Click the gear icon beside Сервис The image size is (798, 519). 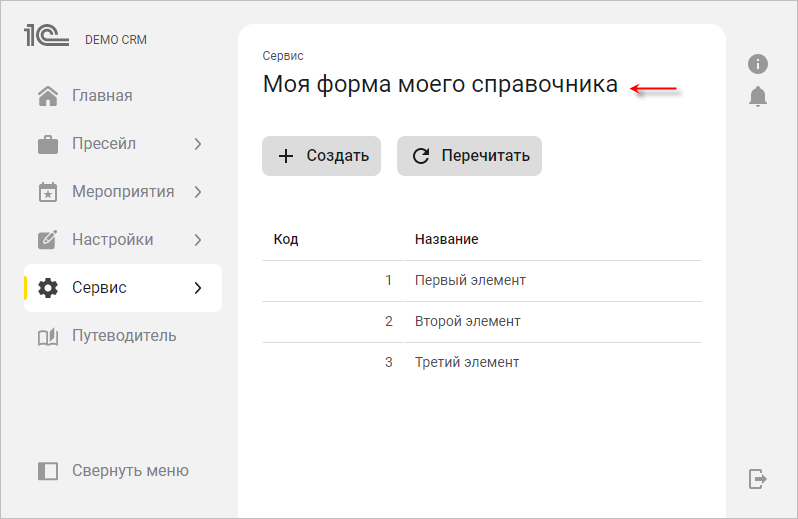(x=48, y=288)
